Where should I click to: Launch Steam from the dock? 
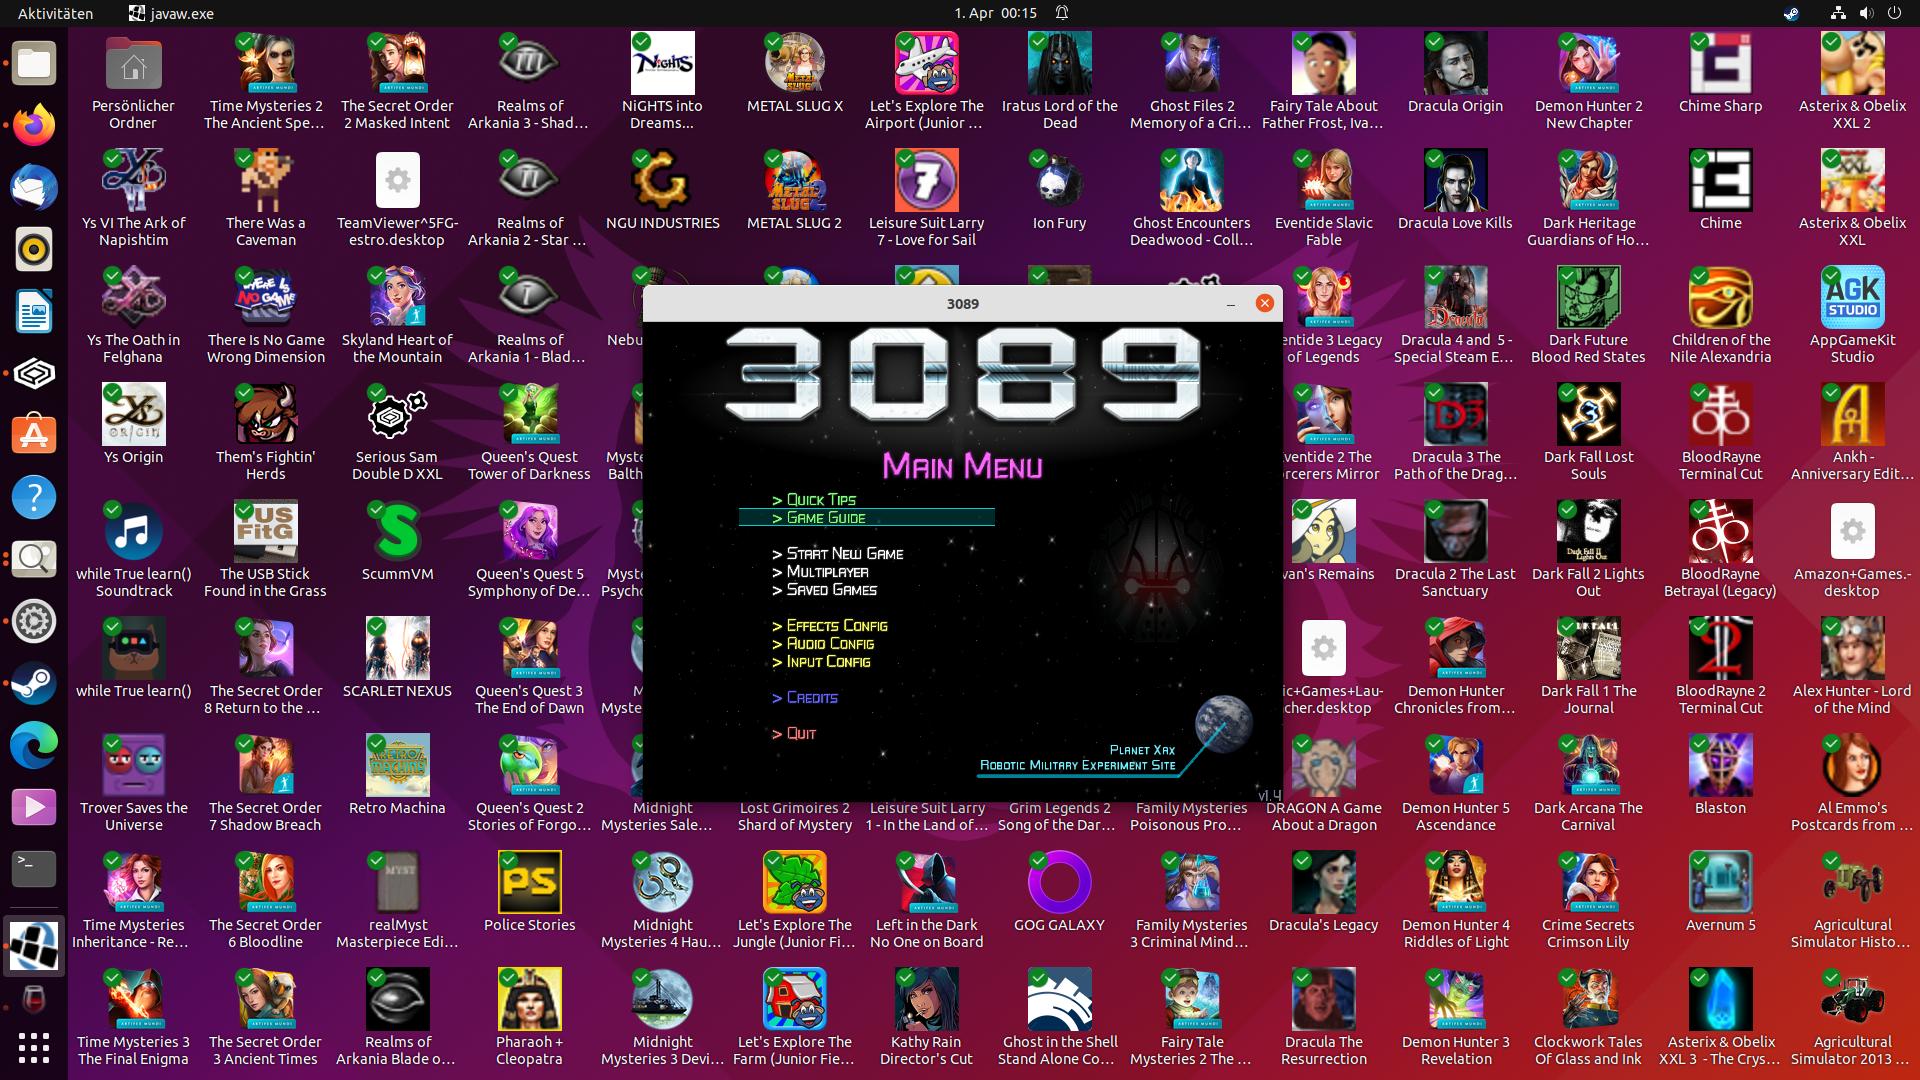[x=33, y=685]
